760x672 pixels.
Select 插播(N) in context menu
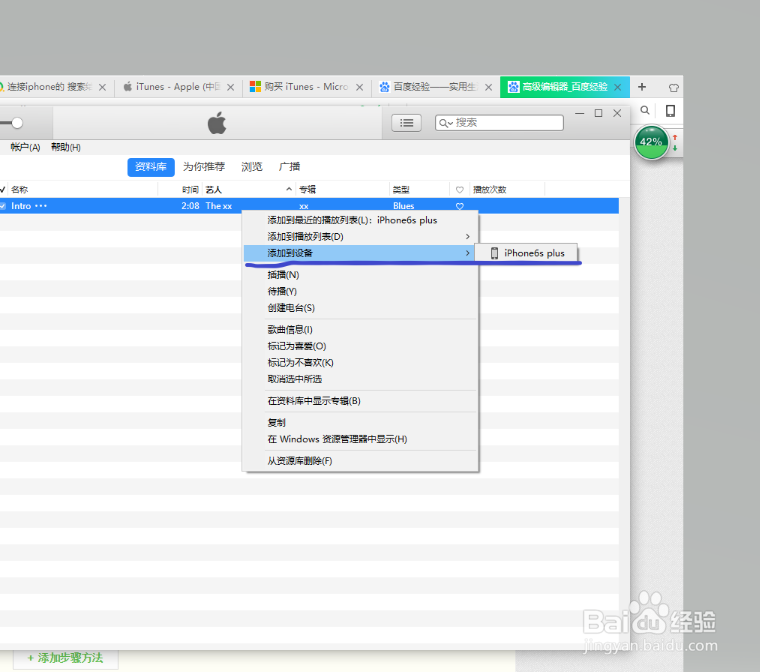360,275
